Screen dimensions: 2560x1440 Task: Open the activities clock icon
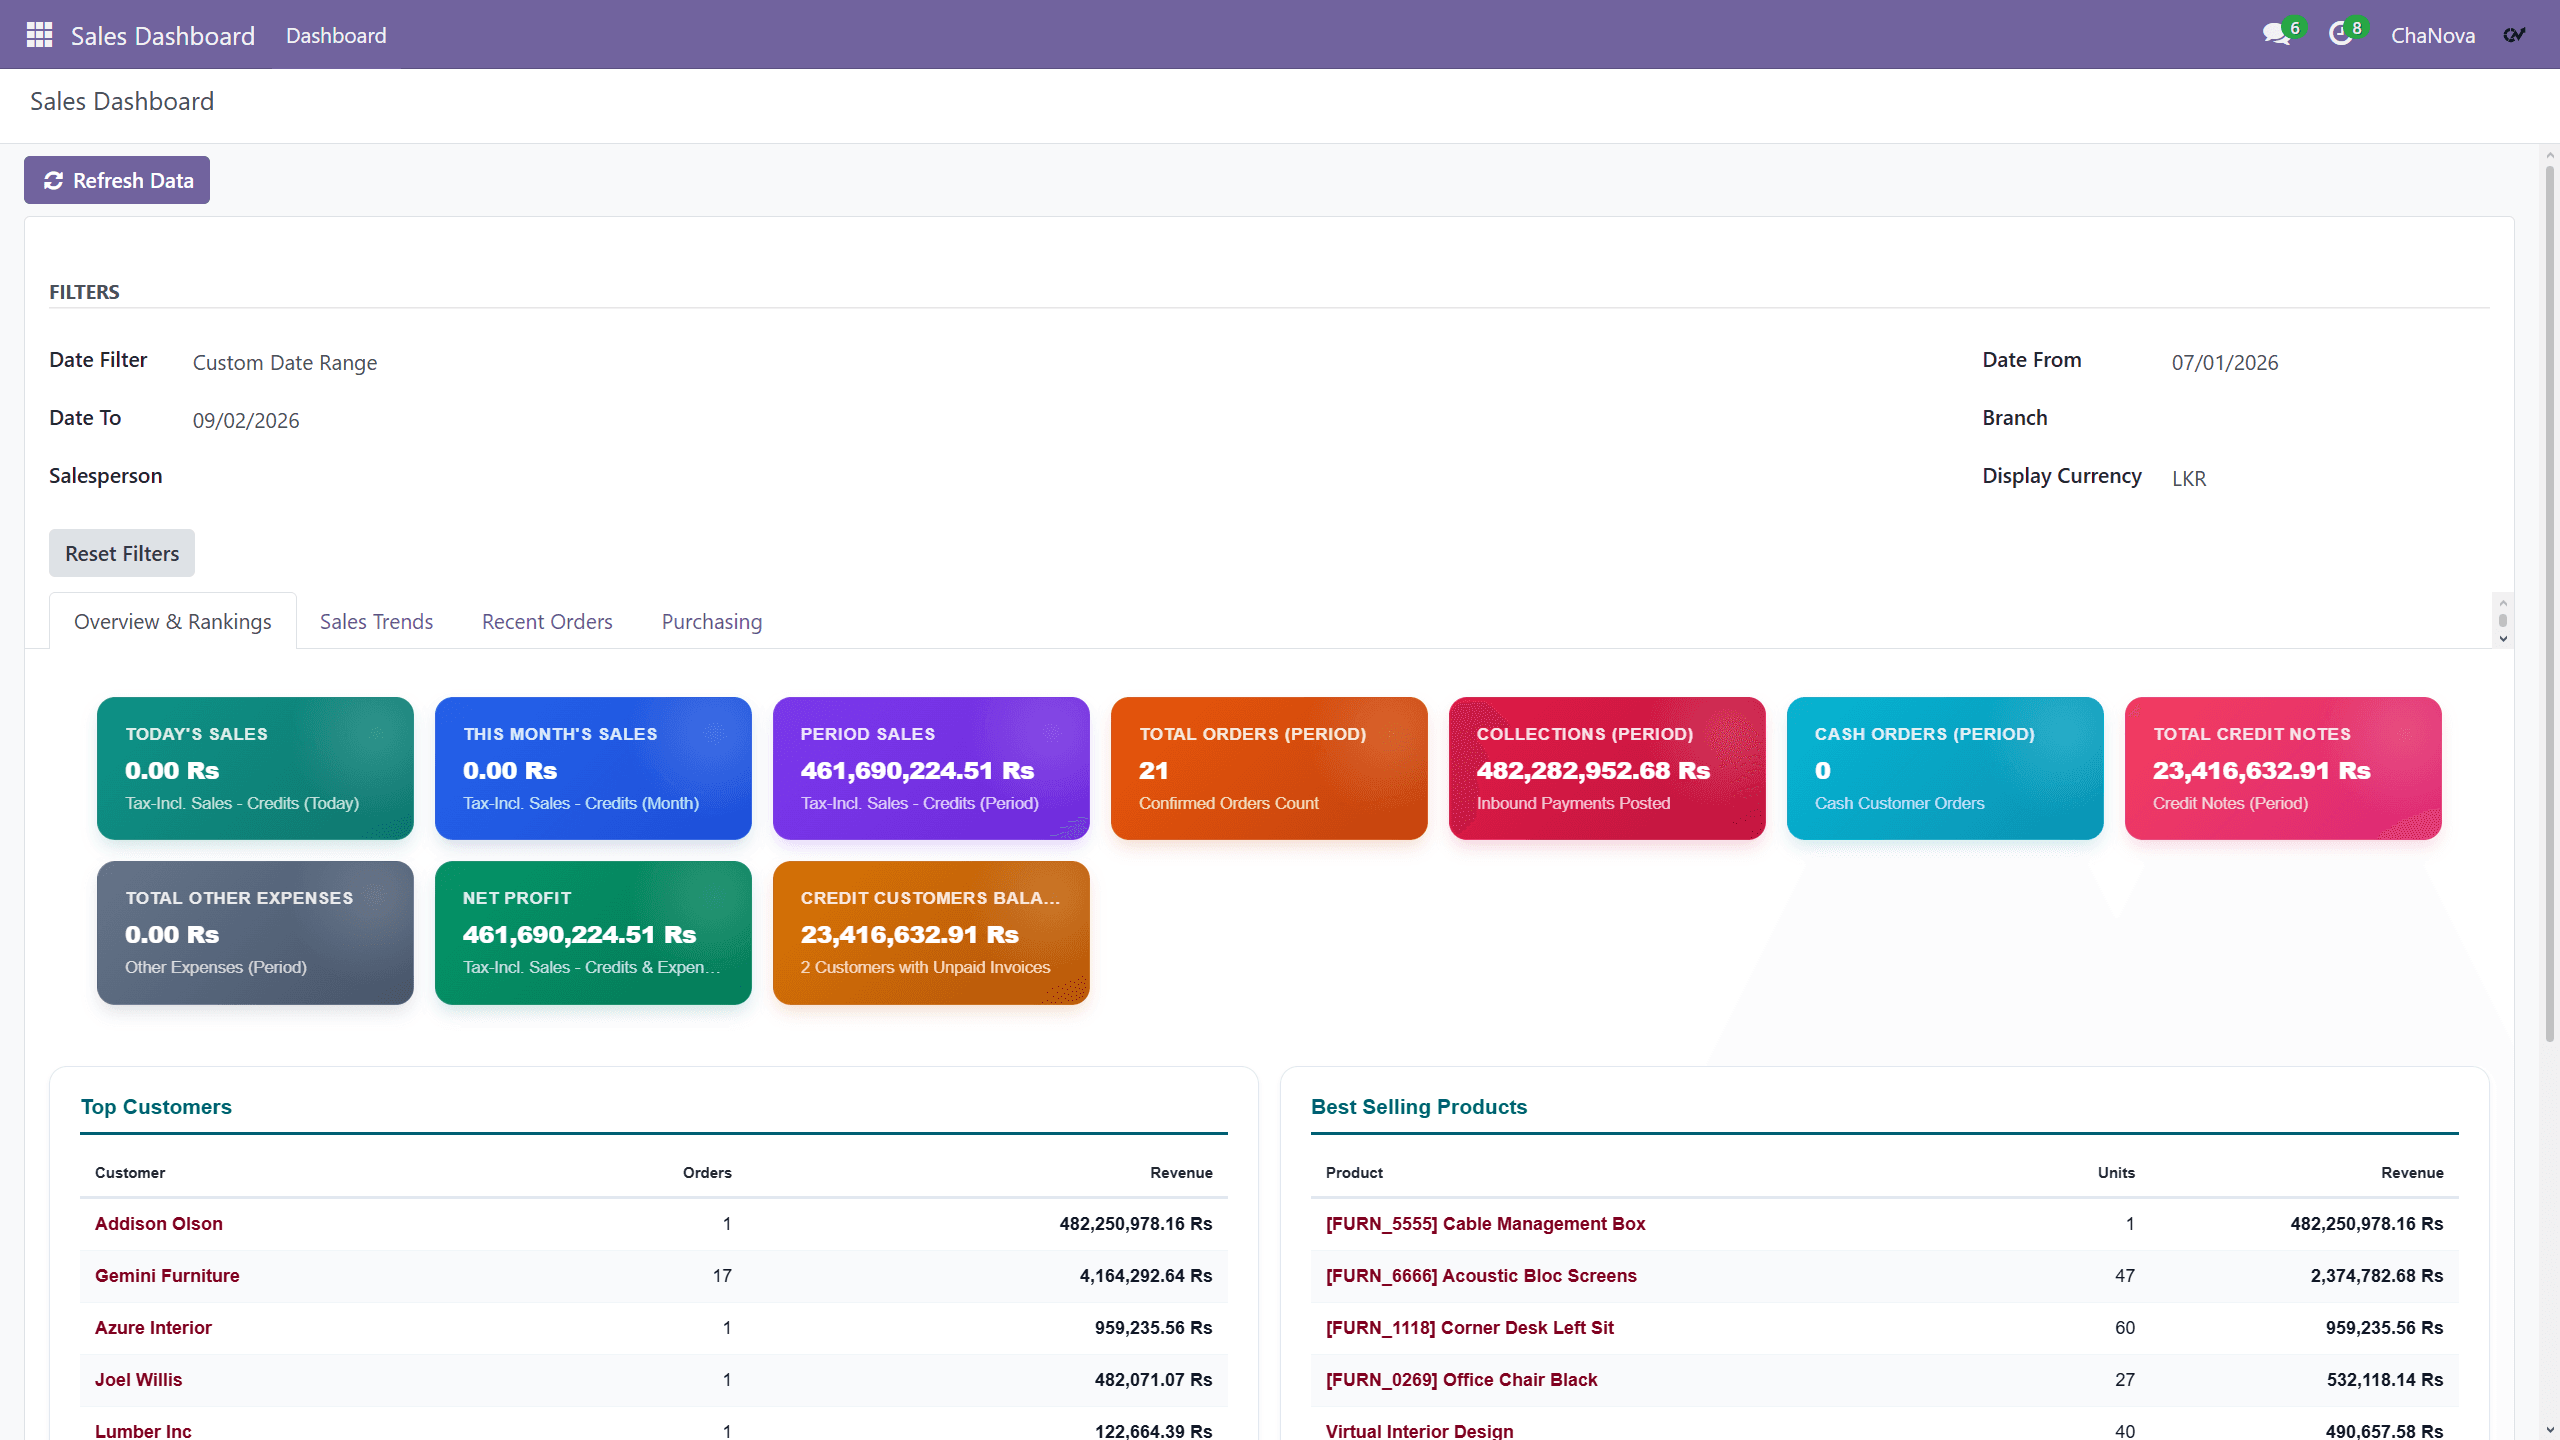coord(2341,35)
